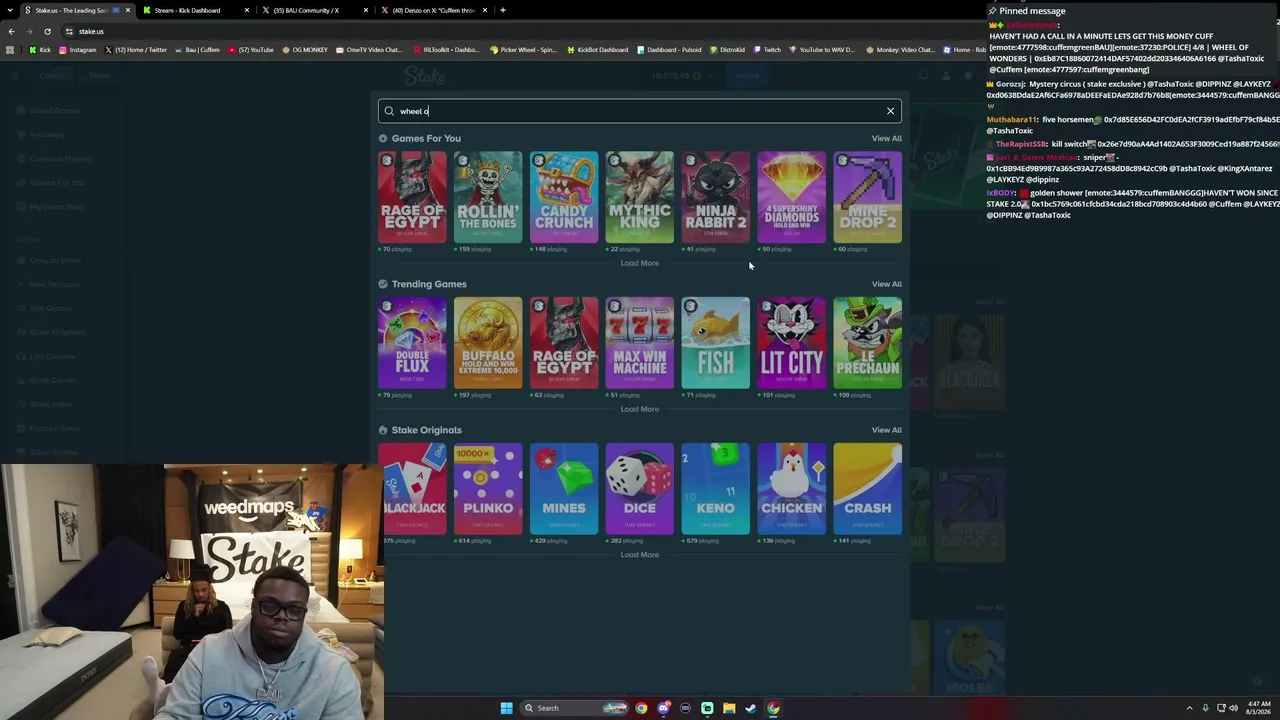Image resolution: width=1280 pixels, height=720 pixels.
Task: Click the 'wheel o' search input field
Action: click(x=640, y=111)
